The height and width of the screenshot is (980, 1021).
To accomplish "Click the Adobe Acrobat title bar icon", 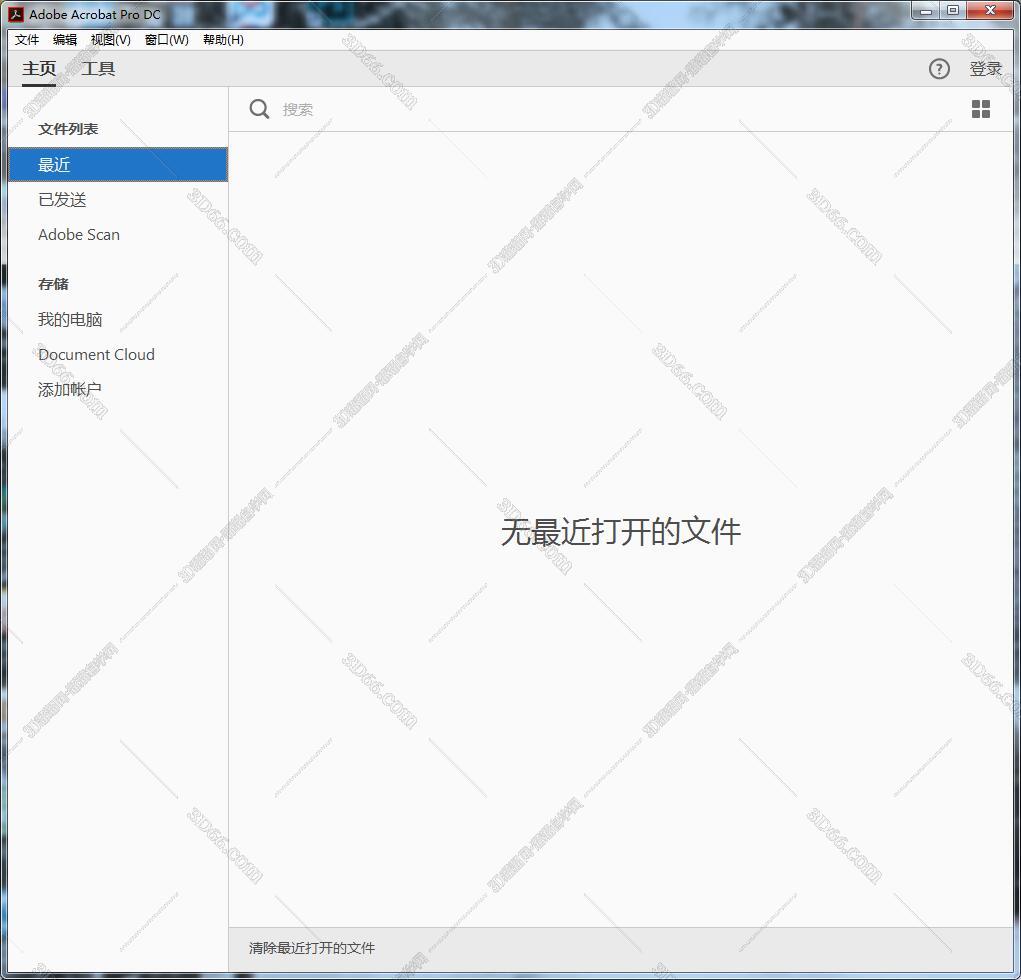I will 16,14.
